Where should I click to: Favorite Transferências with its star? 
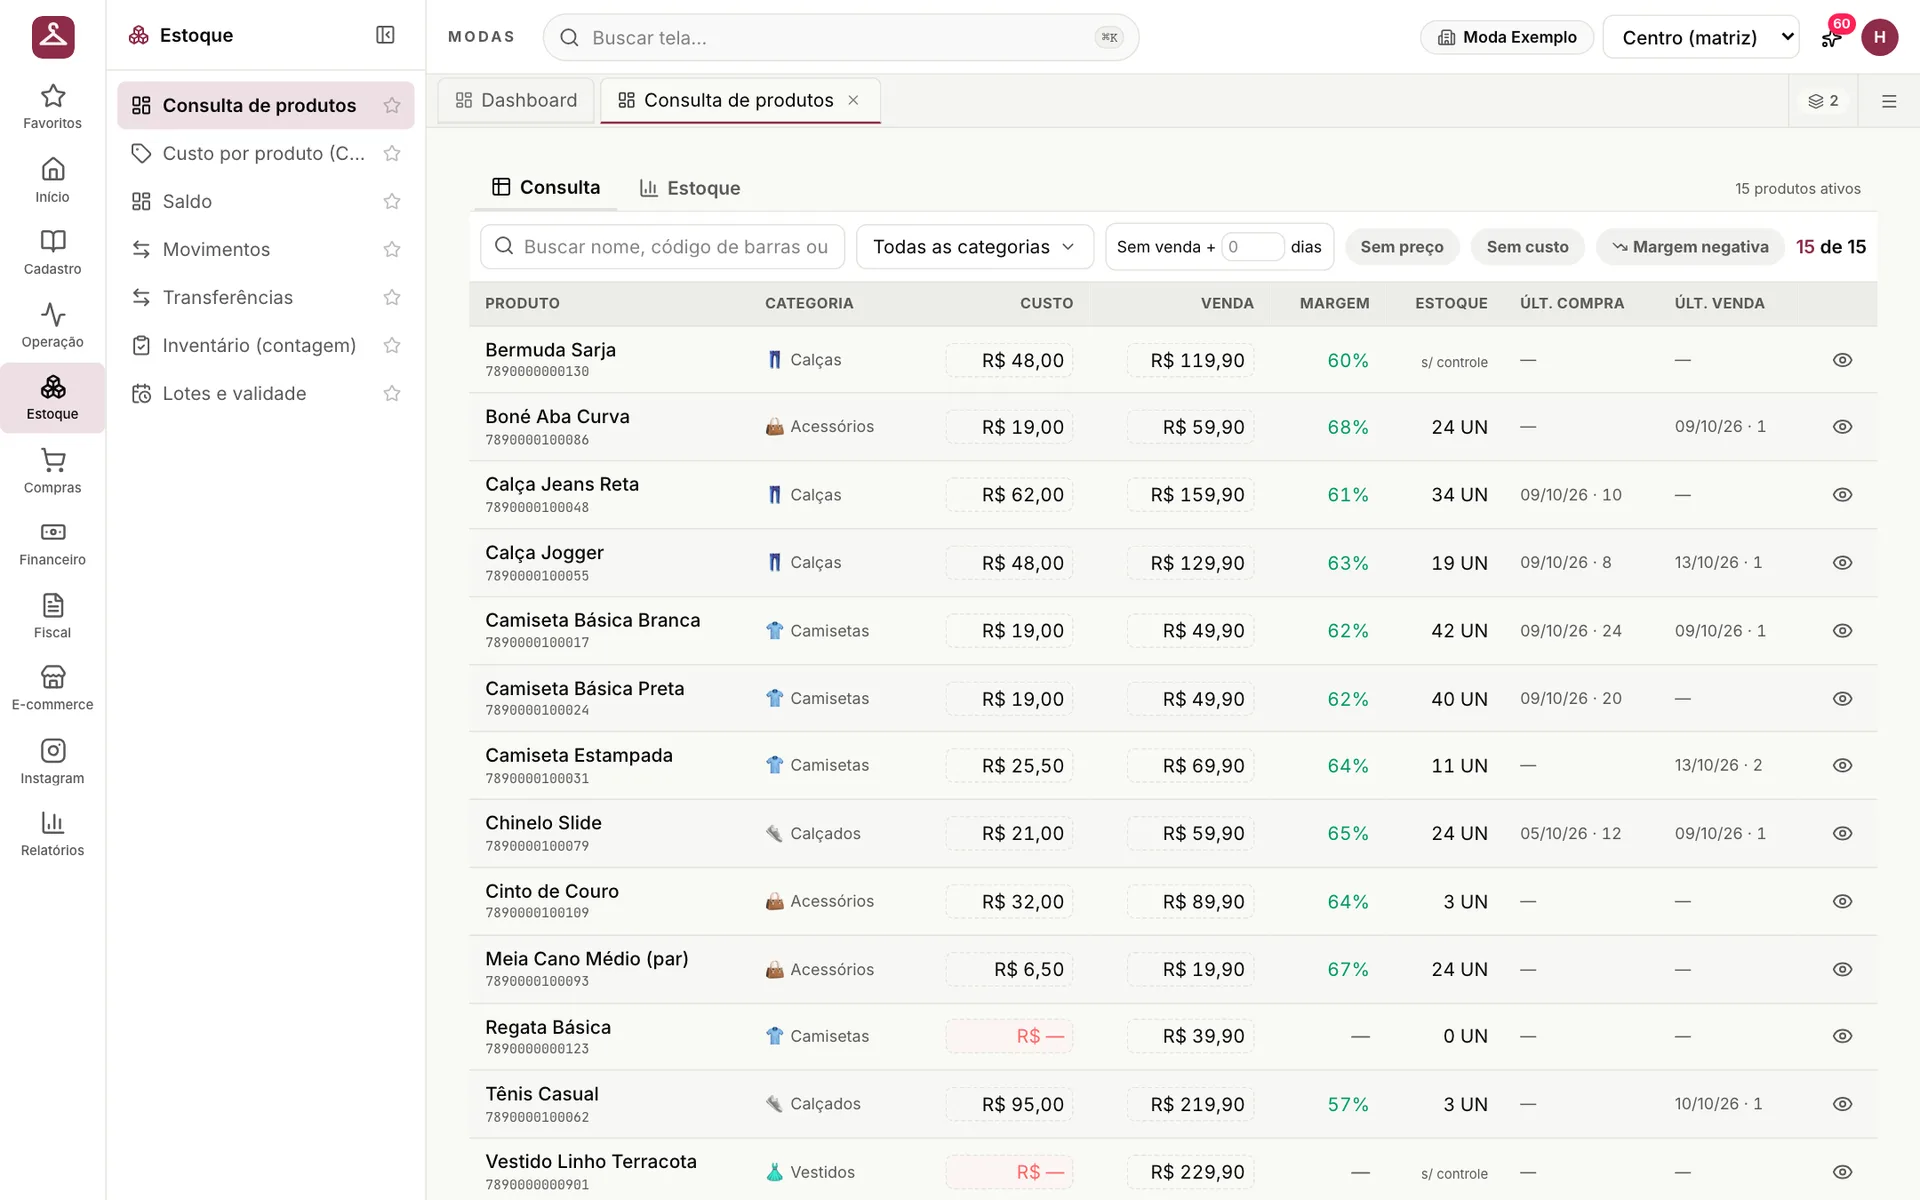[x=392, y=297]
